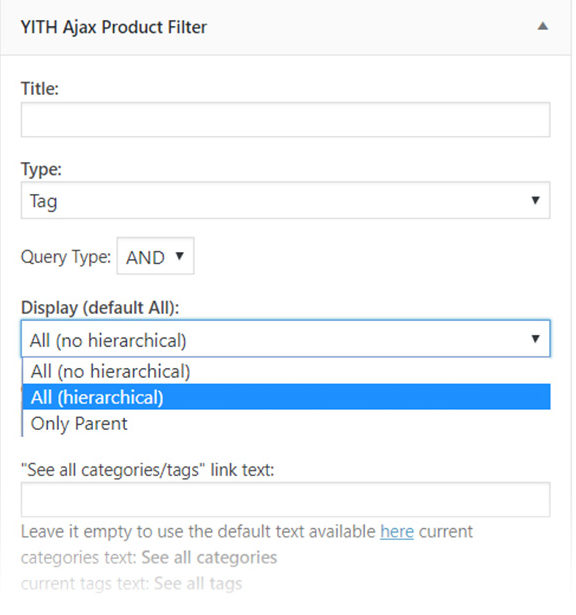Open the Query Type AND dropdown
576x615 pixels.
155,256
